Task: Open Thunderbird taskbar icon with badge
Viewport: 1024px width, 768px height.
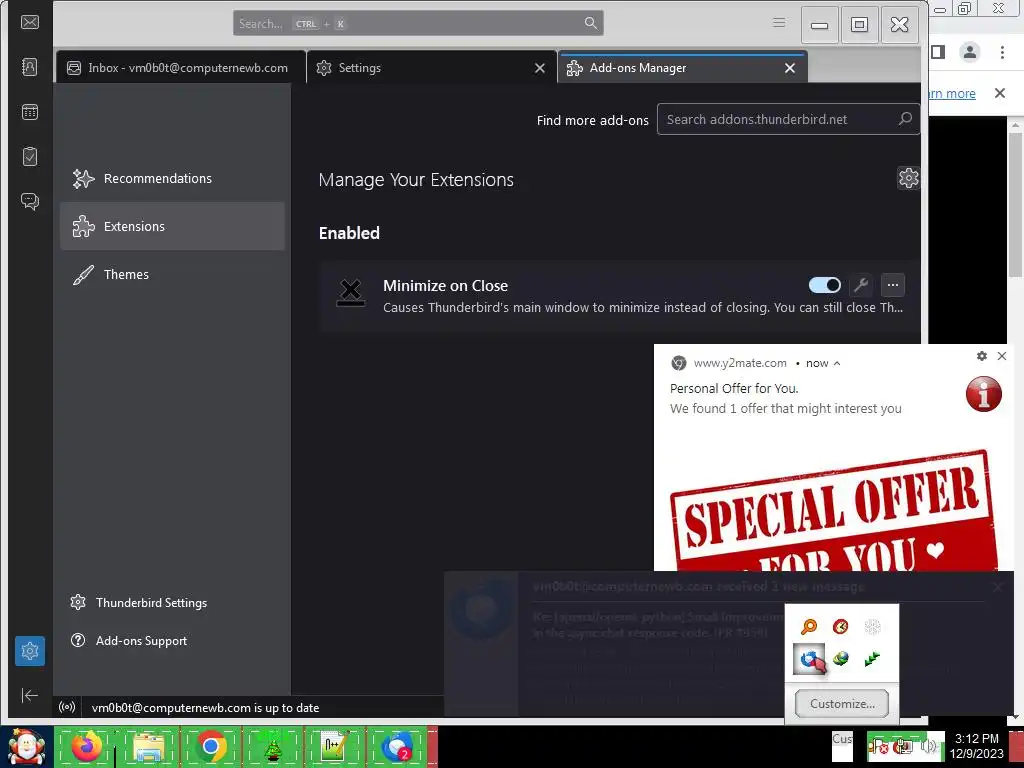Action: click(398, 746)
